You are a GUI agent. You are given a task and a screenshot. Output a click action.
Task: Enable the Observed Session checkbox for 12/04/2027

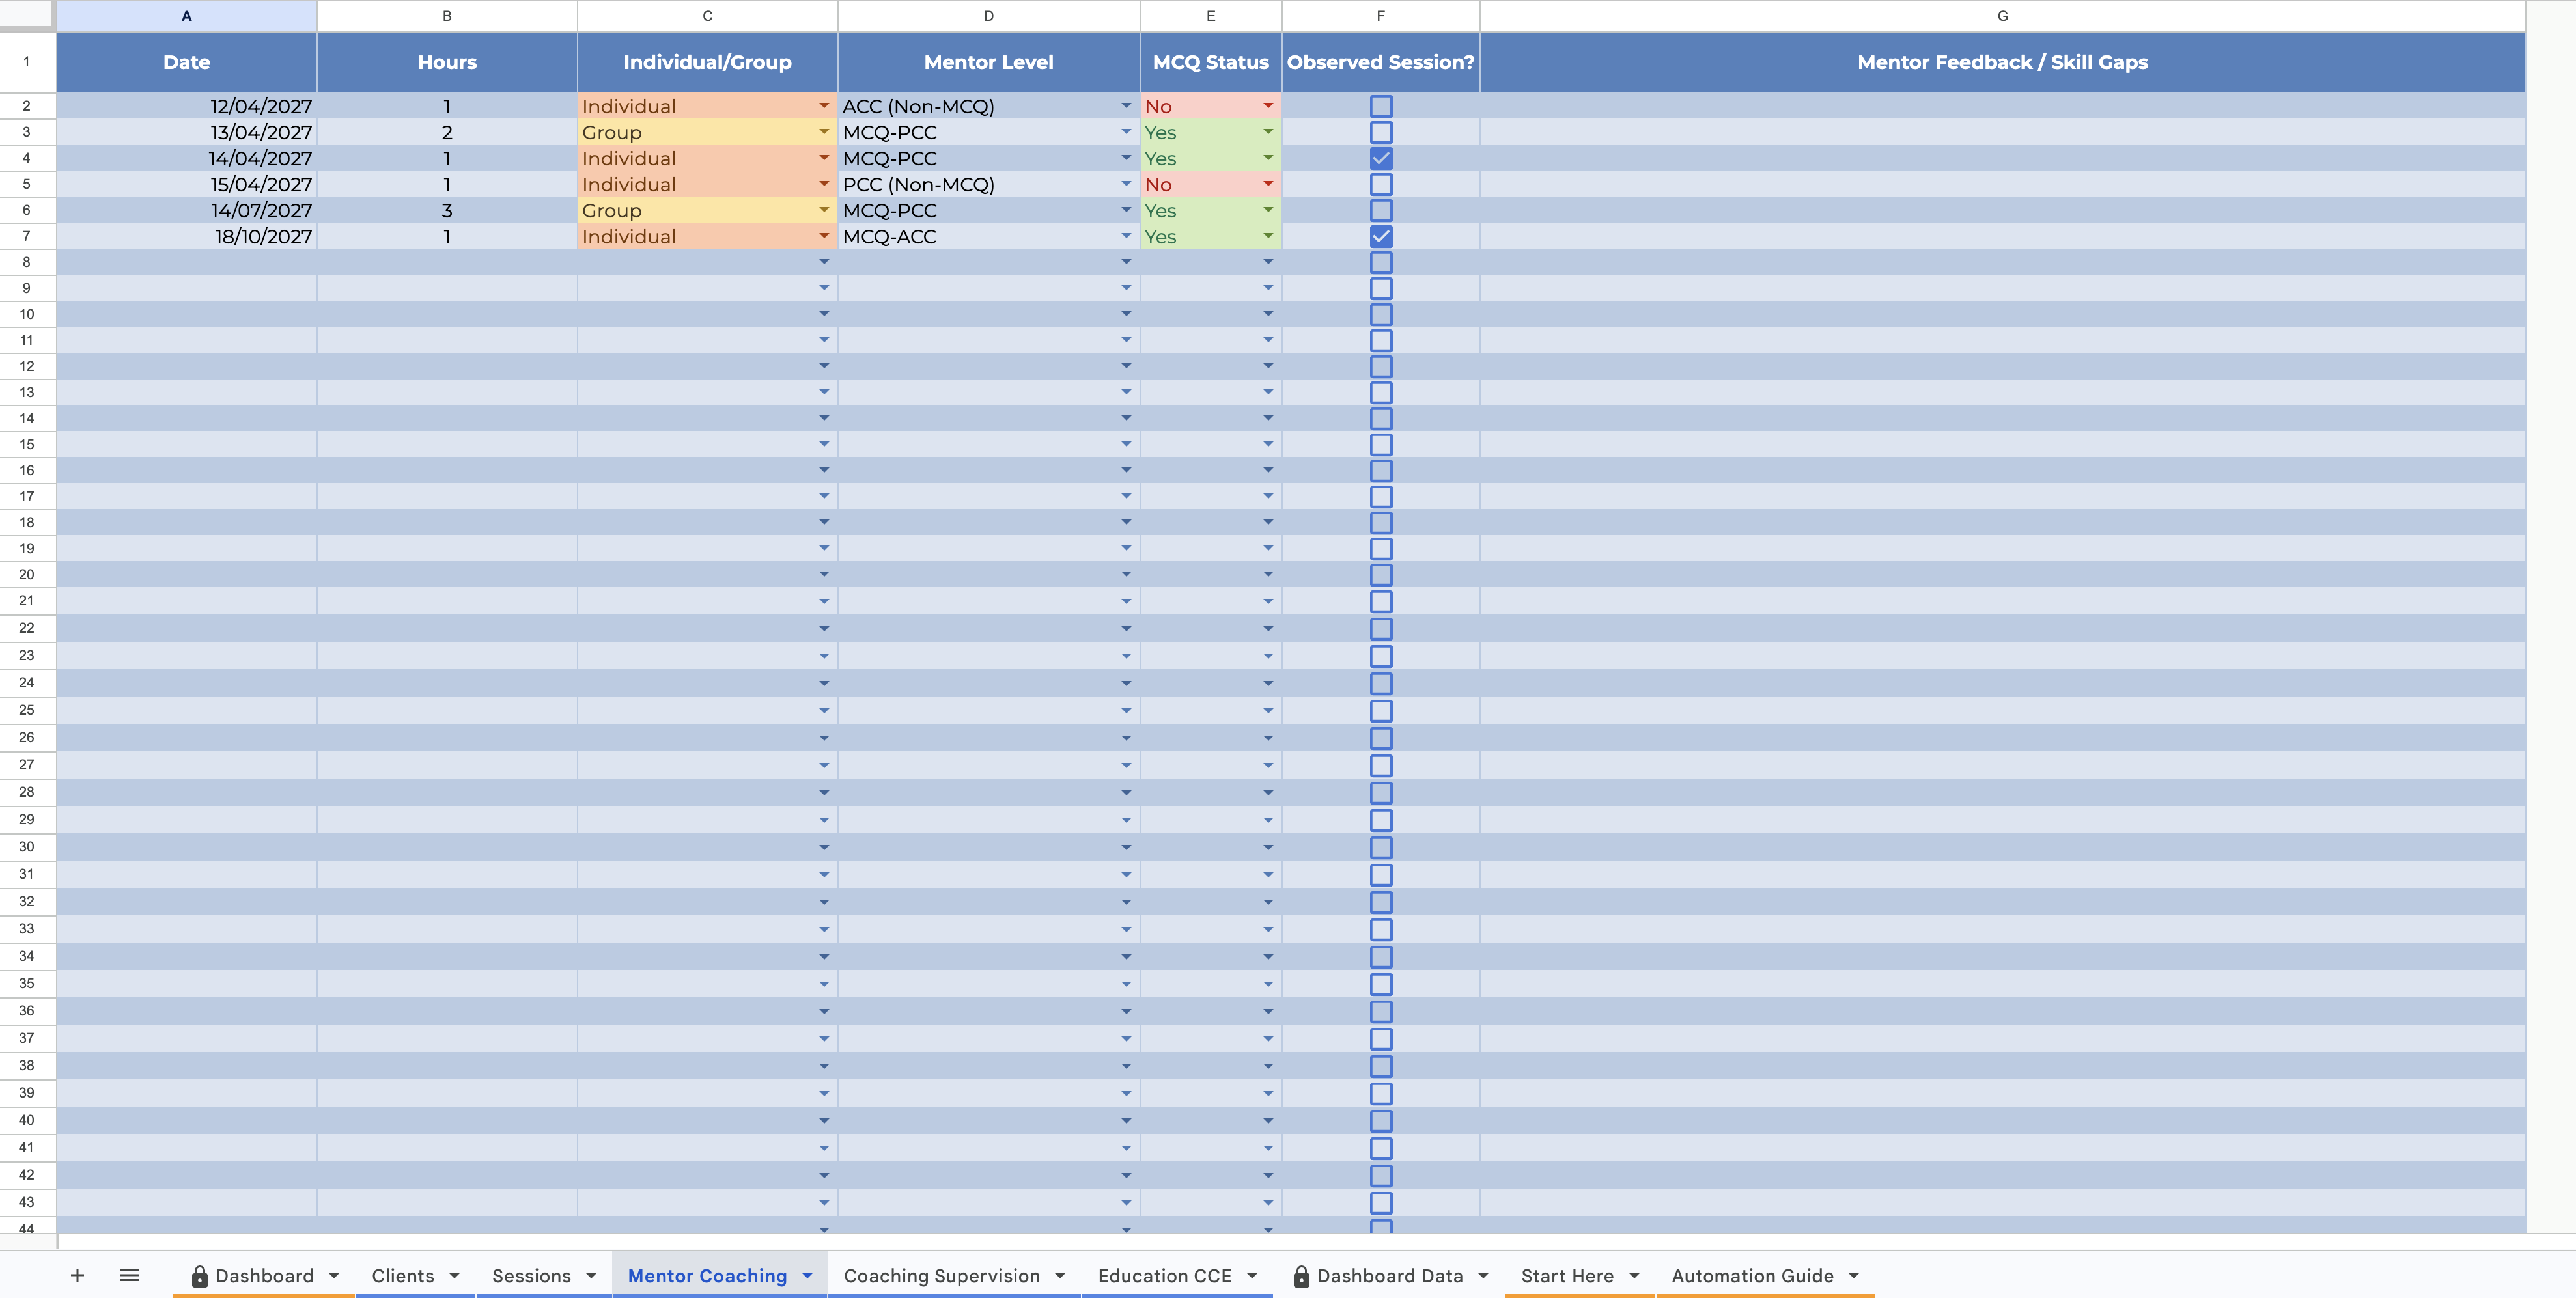1381,105
